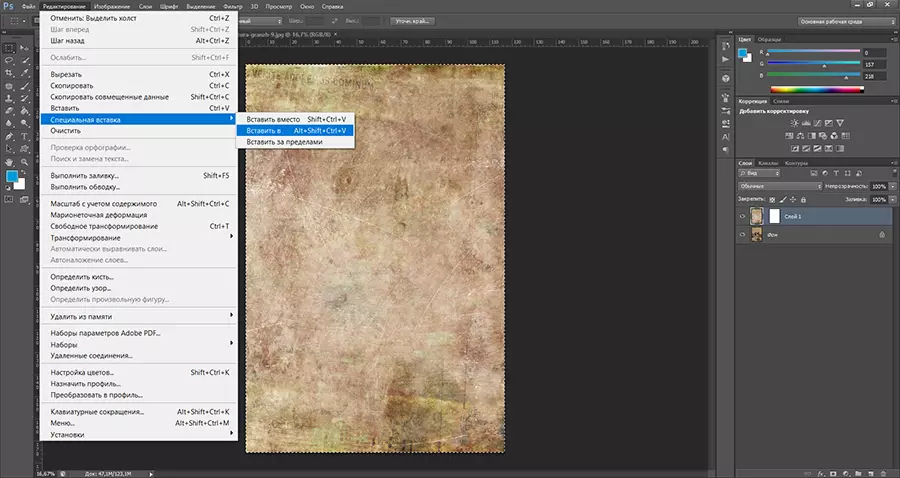Pick the Type (T) tool
900x478 pixels.
[x=25, y=135]
